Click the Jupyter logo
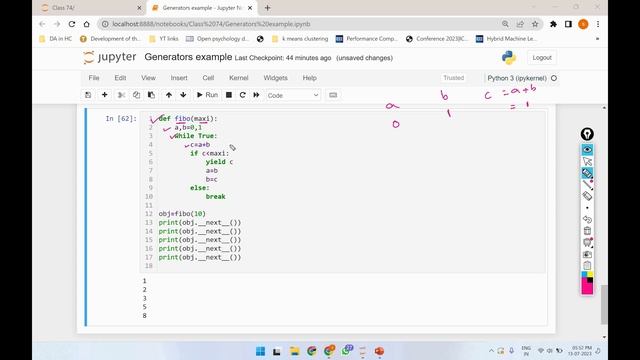This screenshot has width=640, height=360. click(x=109, y=58)
